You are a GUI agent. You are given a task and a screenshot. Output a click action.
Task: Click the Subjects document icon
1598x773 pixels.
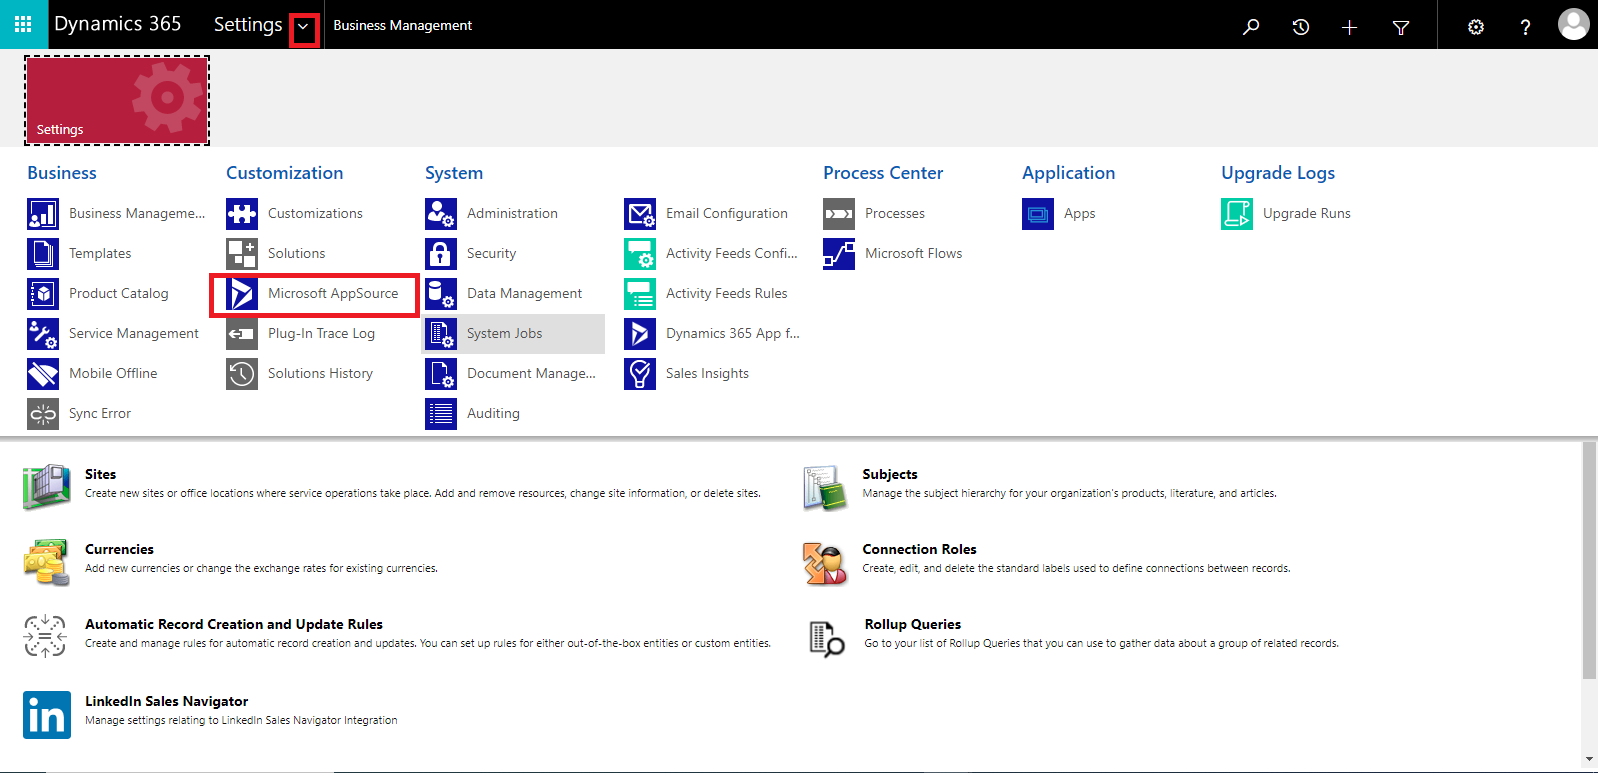825,488
